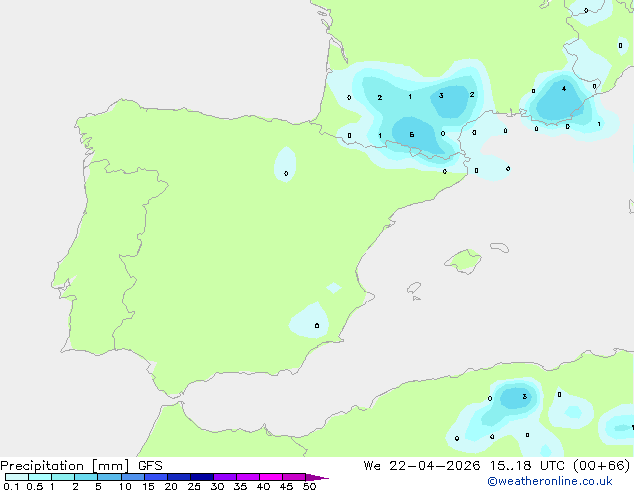The image size is (634, 490).
Task: Click the '4' rainfall value in southeast France
Action: pos(564,89)
